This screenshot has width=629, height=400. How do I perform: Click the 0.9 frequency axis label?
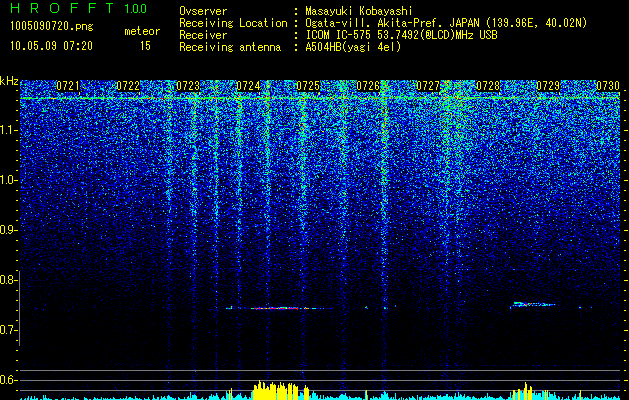pyautogui.click(x=9, y=230)
